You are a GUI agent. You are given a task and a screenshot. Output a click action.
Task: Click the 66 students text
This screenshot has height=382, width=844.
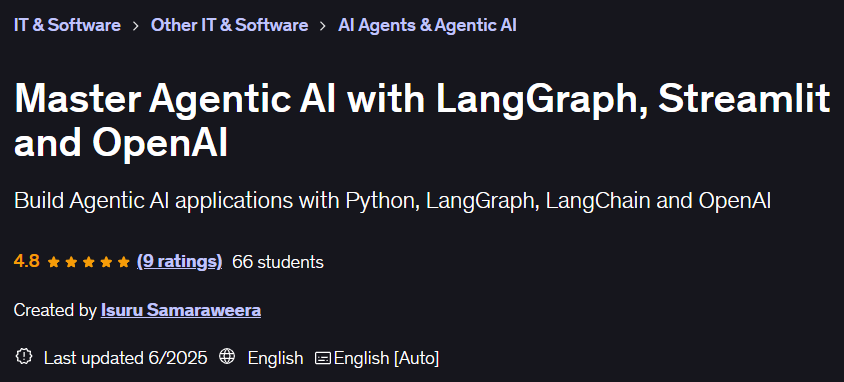(278, 262)
